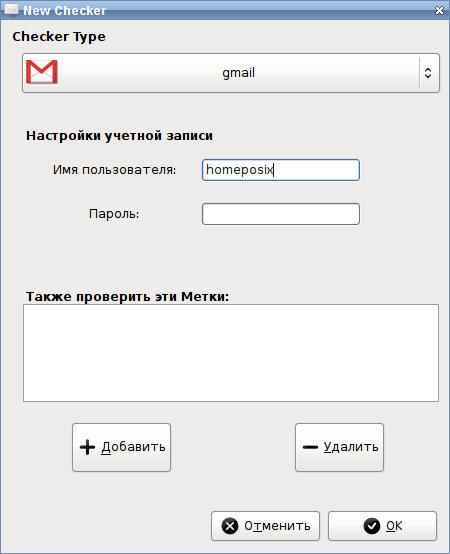Click inside the labels list box
The image size is (450, 554).
(x=231, y=353)
